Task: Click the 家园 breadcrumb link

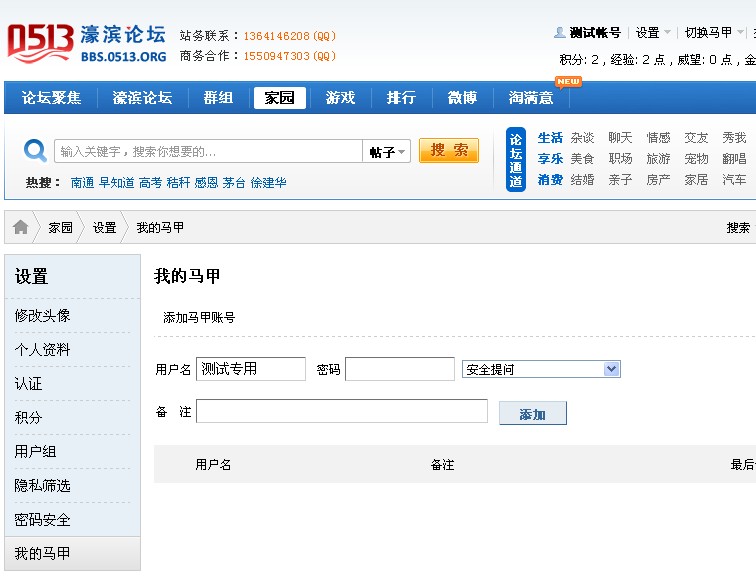Action: [60, 228]
